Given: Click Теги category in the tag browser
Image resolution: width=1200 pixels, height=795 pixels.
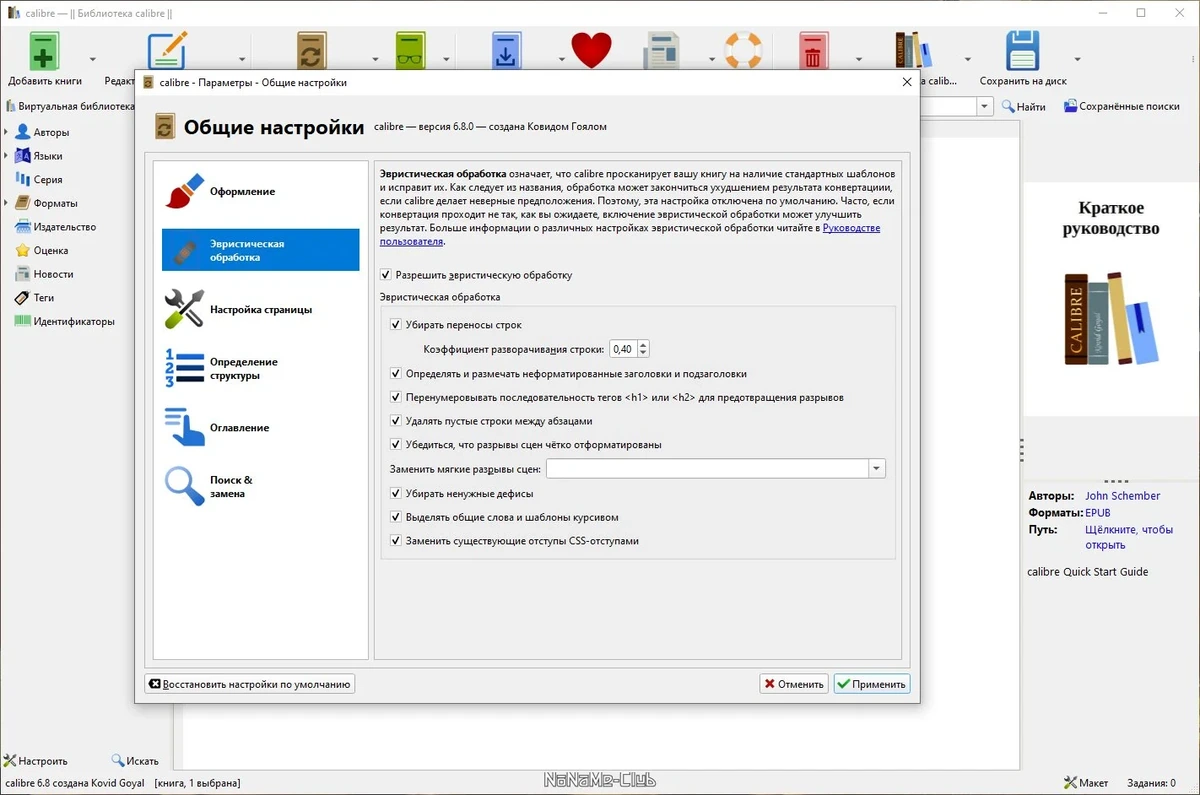Looking at the screenshot, I should pos(43,297).
